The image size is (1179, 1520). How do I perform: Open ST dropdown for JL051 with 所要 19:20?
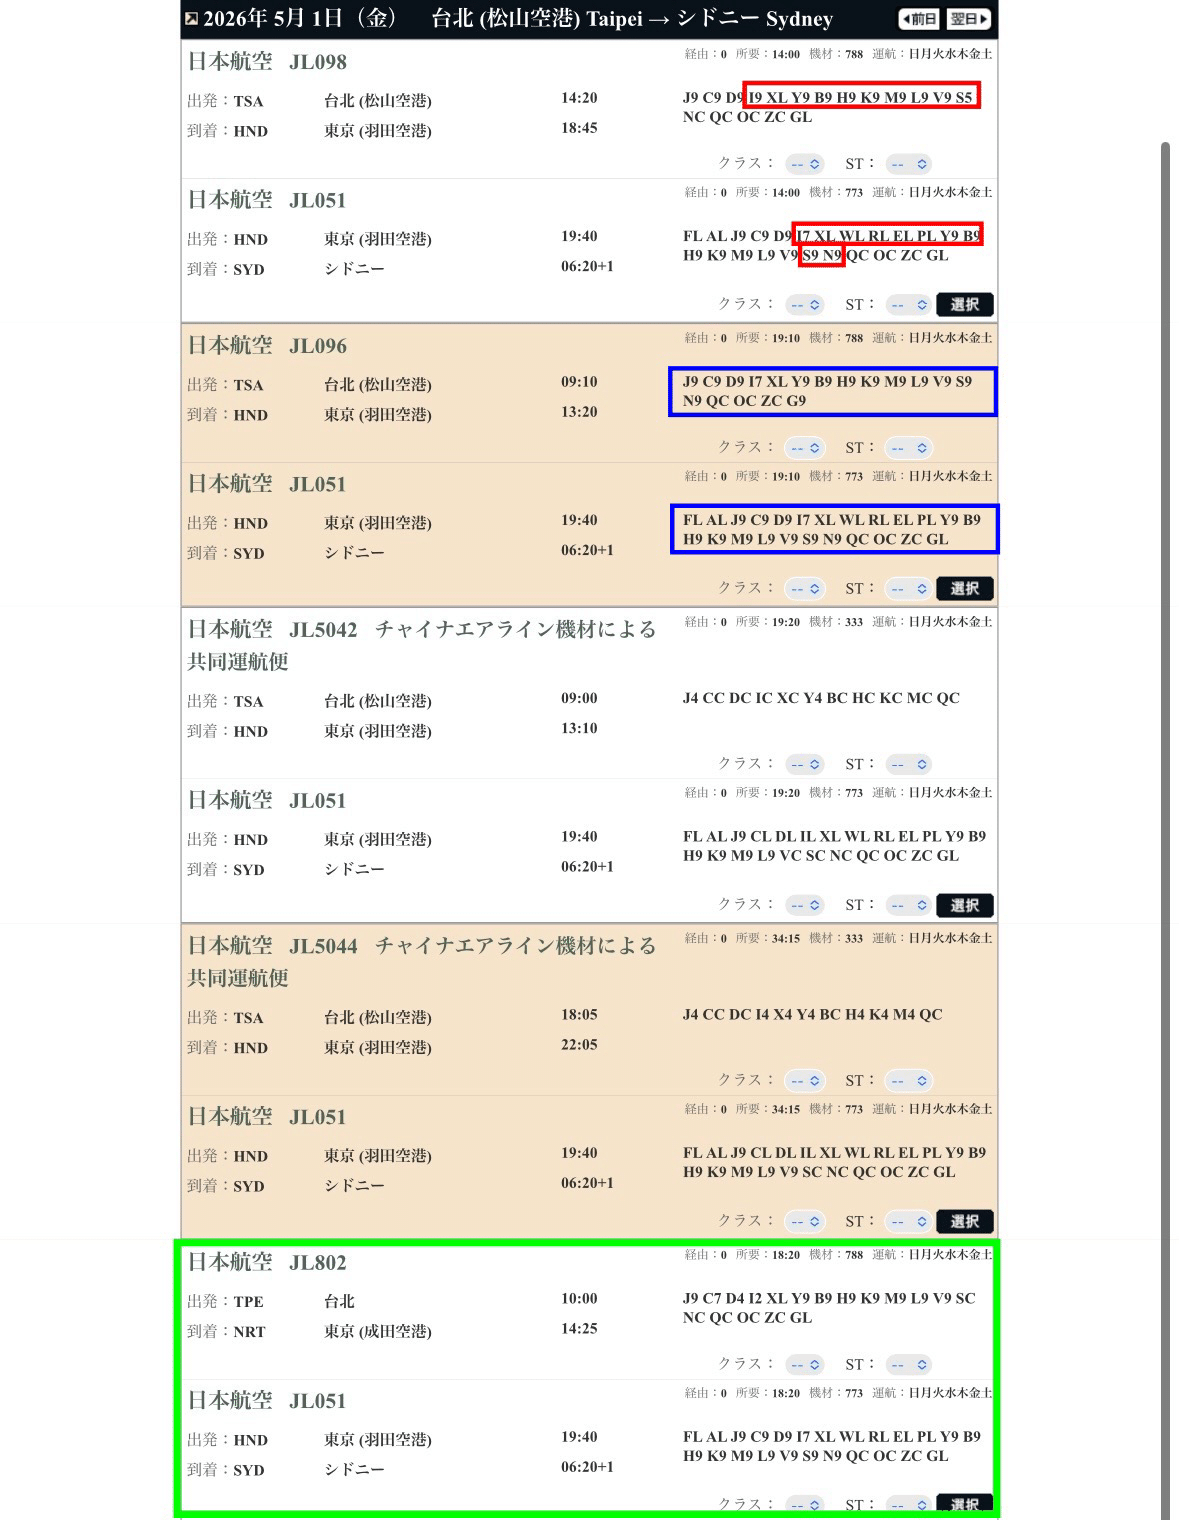910,906
